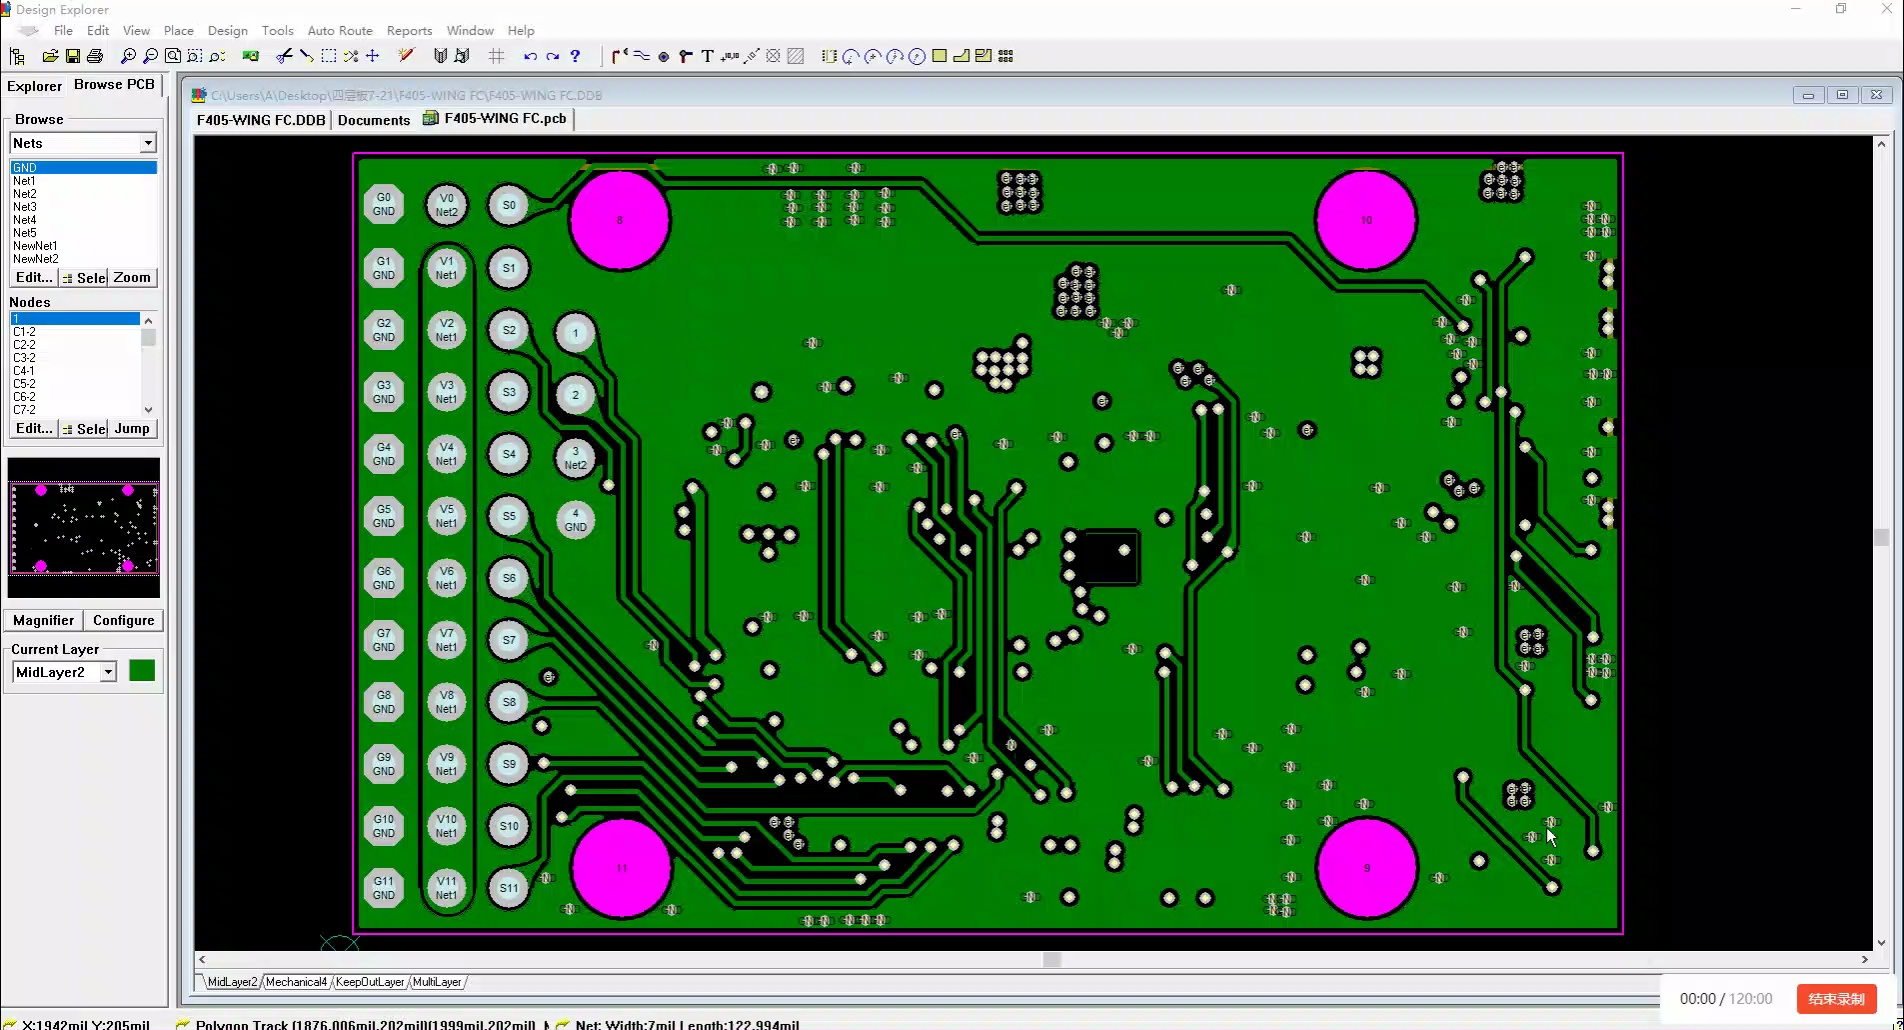Select the Place Line tool
The width and height of the screenshot is (1904, 1030).
(641, 56)
